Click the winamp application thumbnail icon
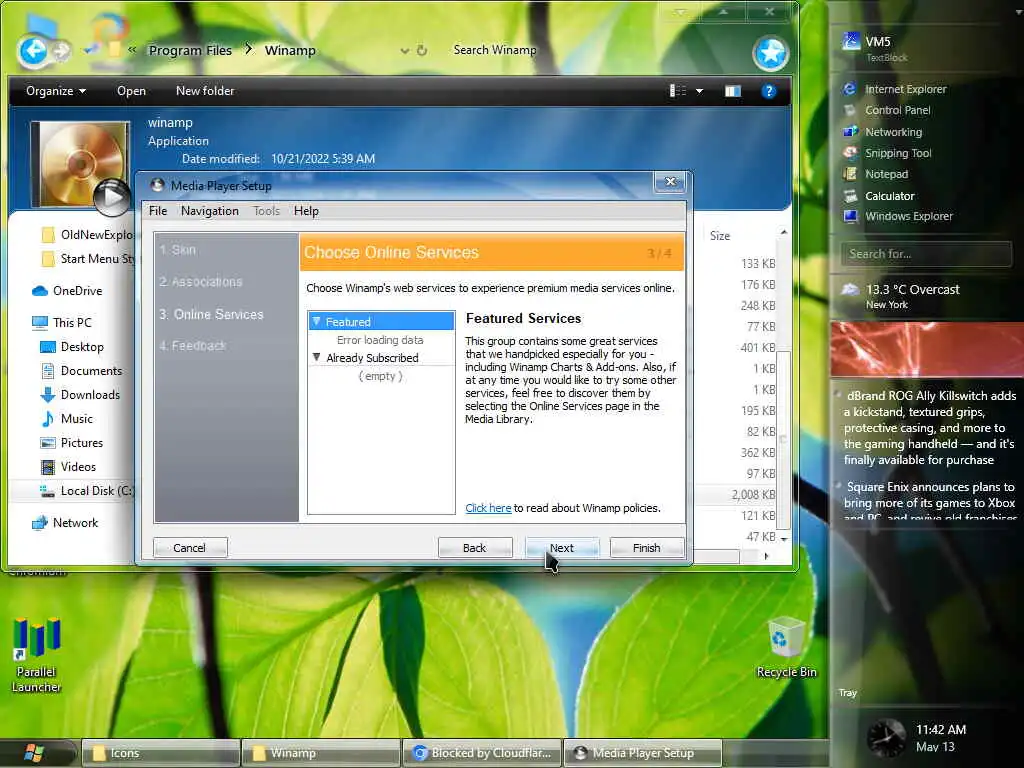1024x768 pixels. pyautogui.click(x=80, y=165)
